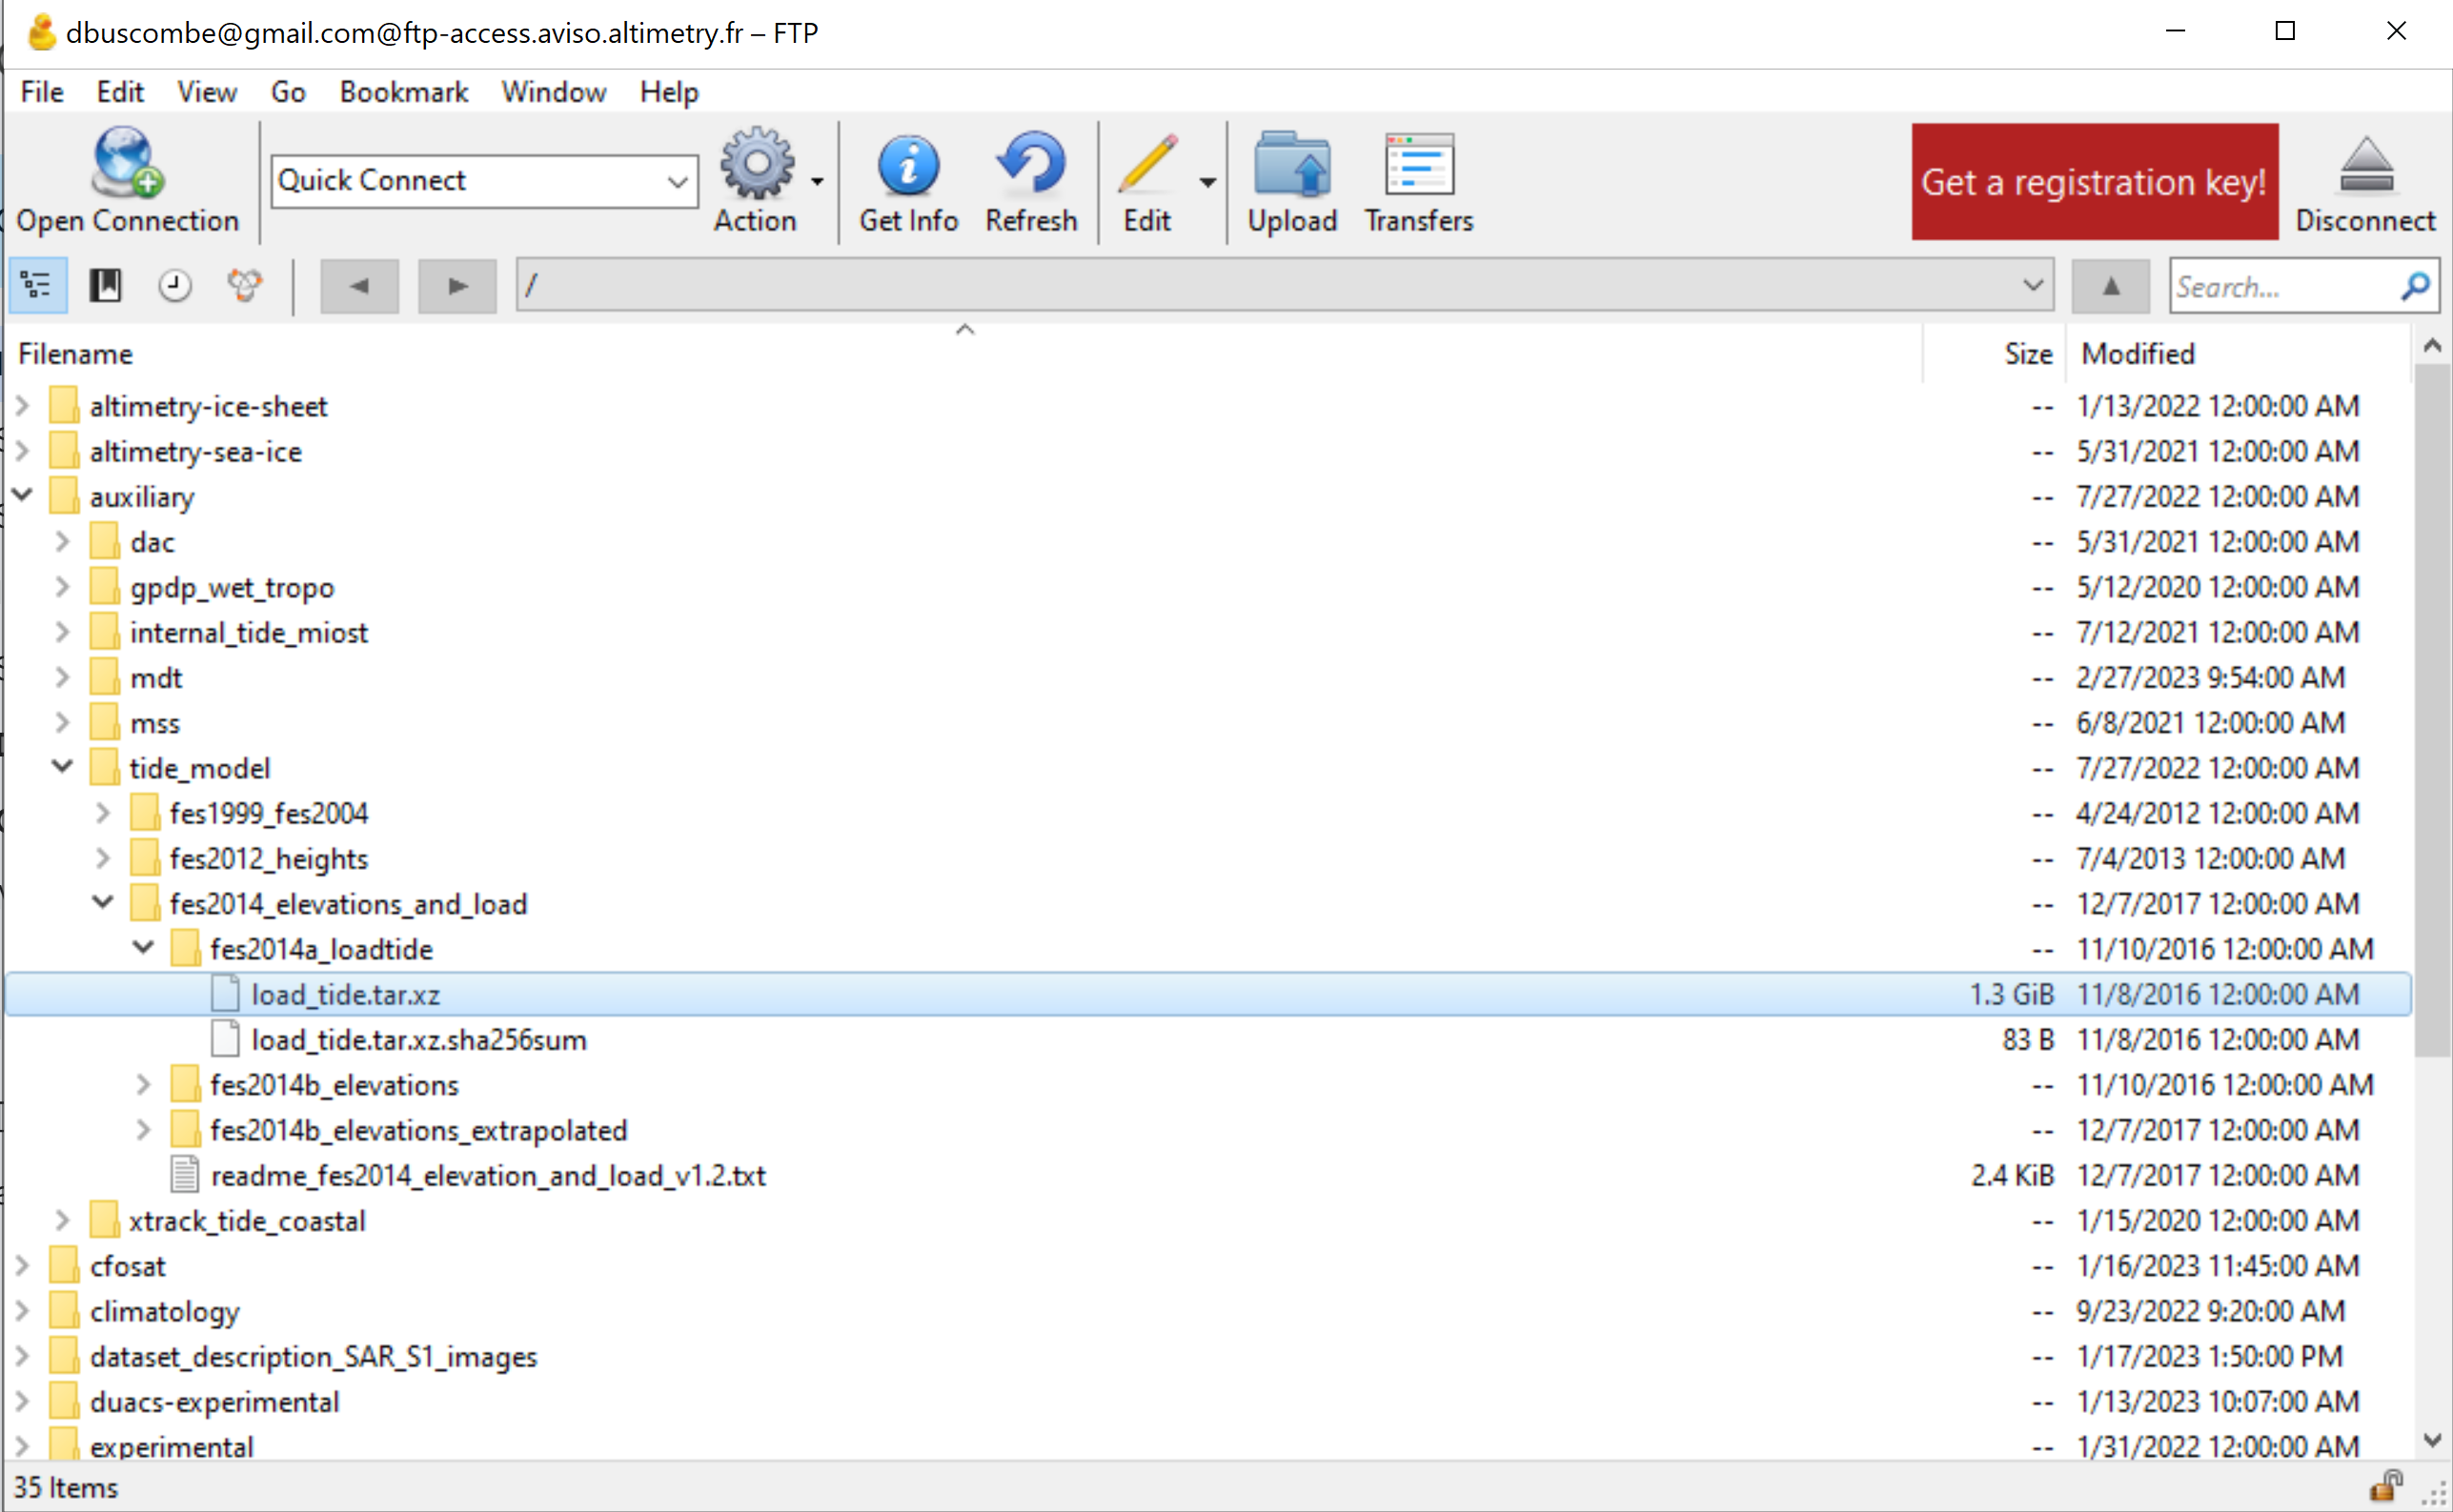
Task: Open the Bookmark menu
Action: 402,91
